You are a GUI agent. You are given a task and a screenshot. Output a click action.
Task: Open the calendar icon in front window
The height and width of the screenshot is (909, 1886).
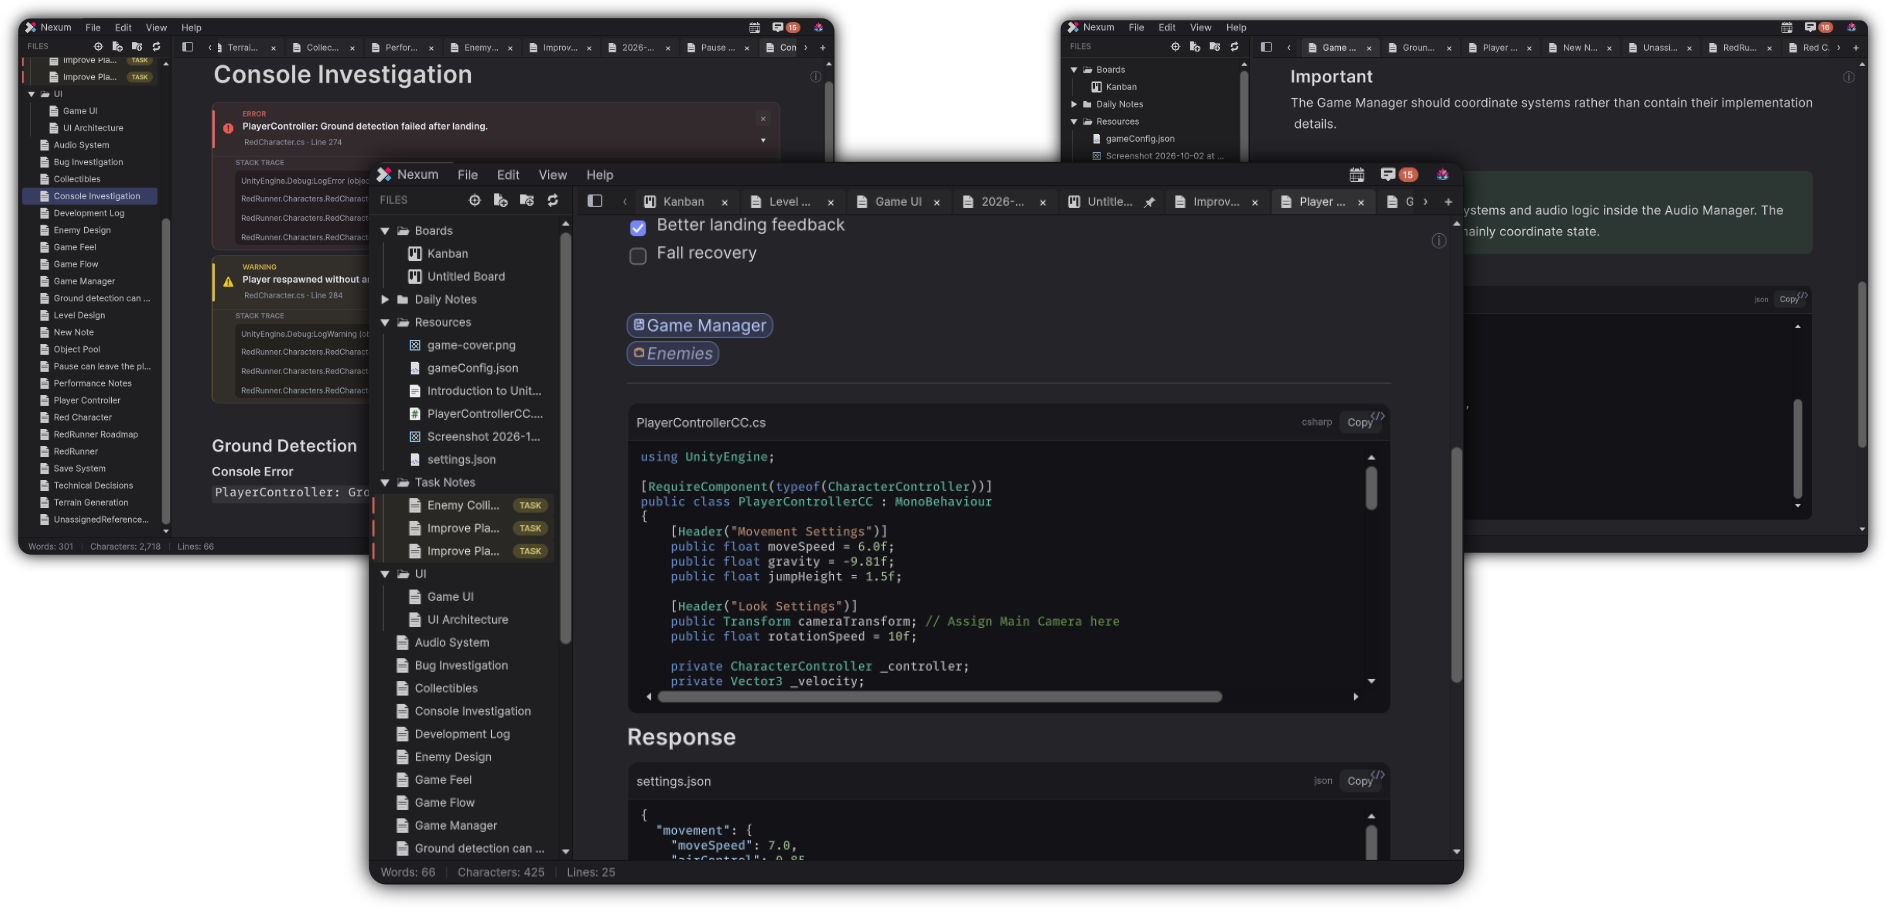pos(1357,175)
